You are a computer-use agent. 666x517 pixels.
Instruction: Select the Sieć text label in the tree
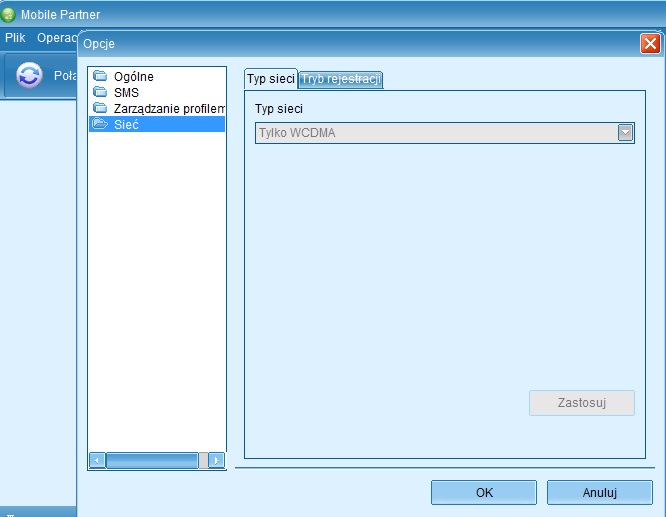coord(126,124)
